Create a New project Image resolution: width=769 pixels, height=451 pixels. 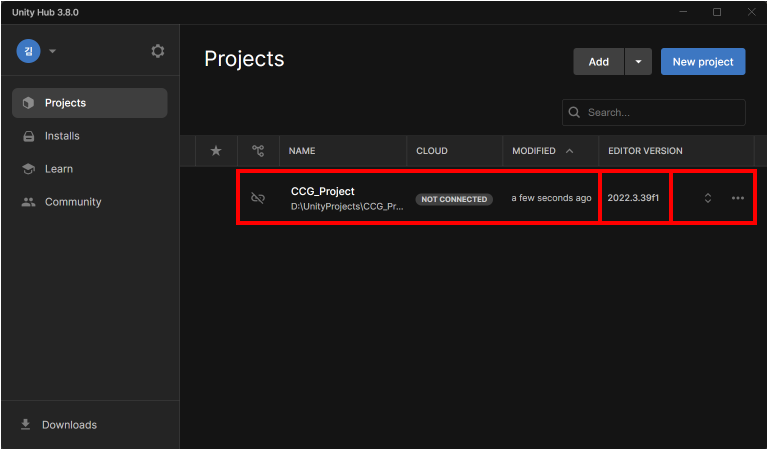click(x=703, y=62)
